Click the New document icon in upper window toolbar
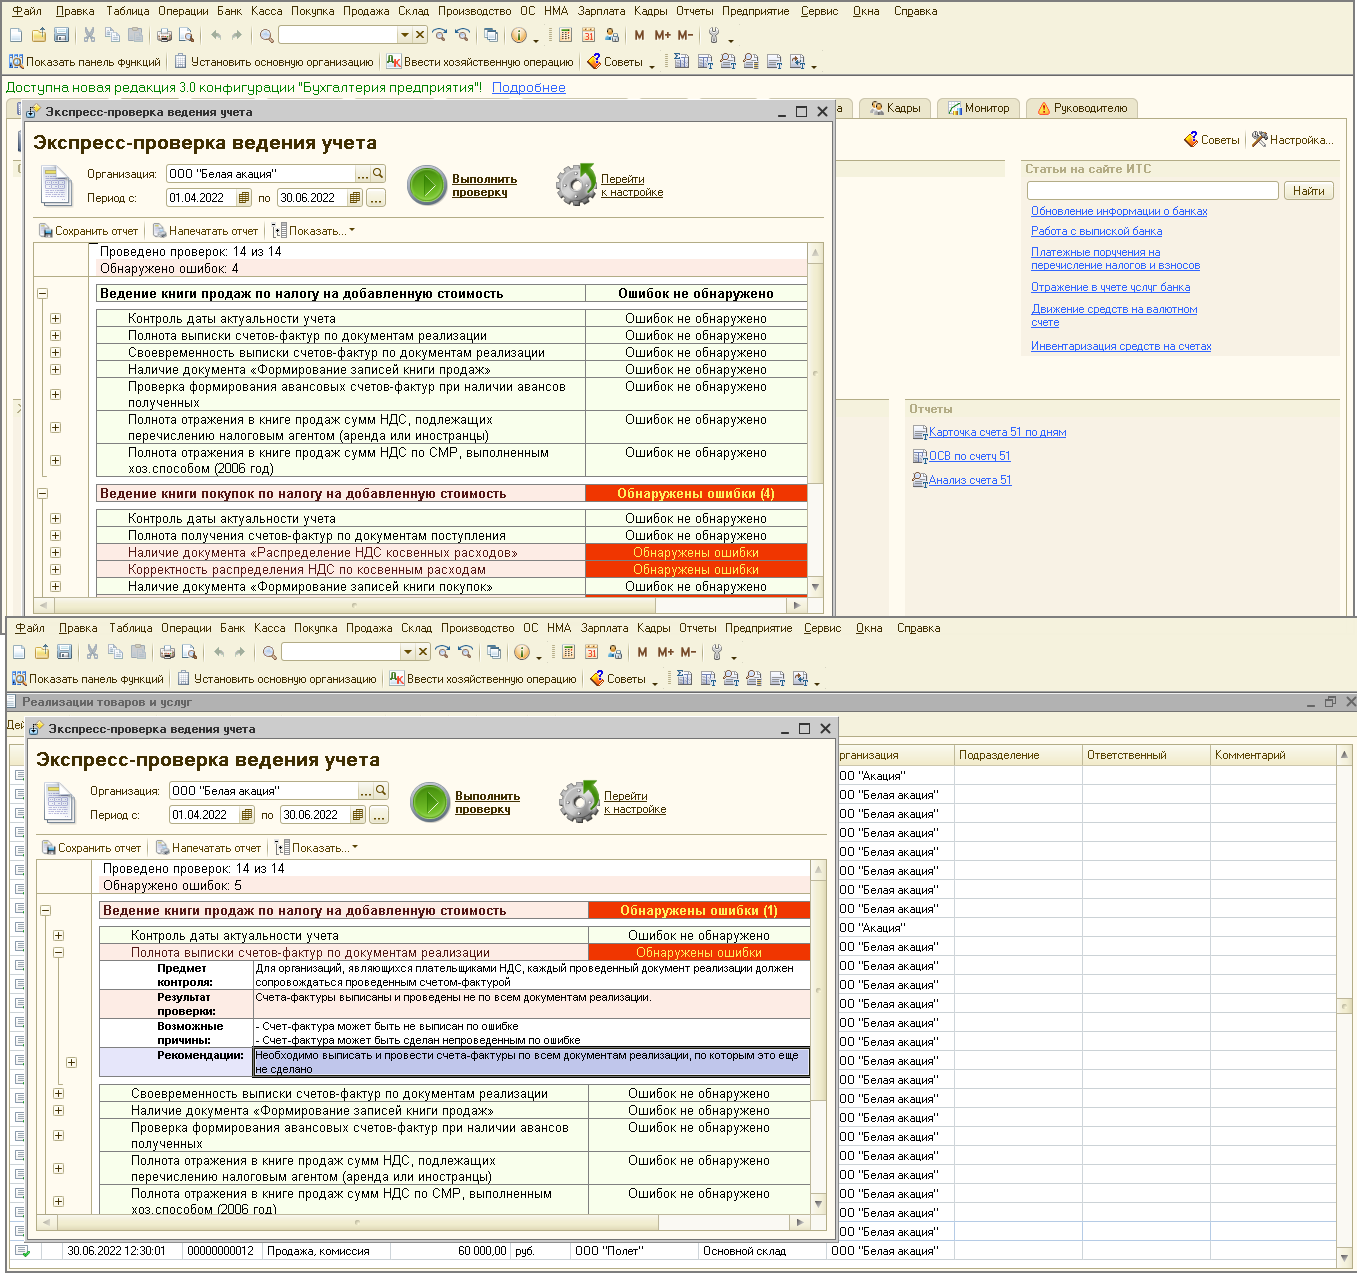This screenshot has height=1277, width=1357. click(16, 35)
